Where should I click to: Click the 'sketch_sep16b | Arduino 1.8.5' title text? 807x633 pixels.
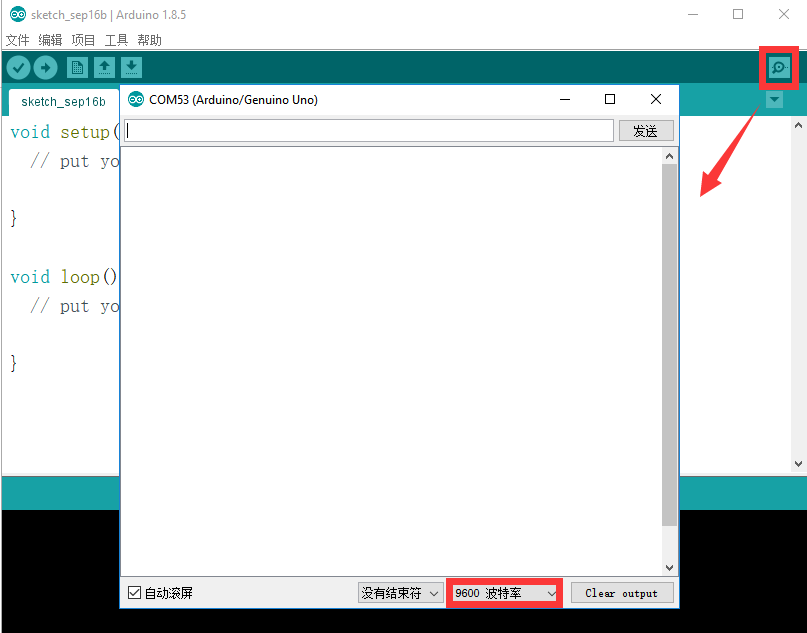click(109, 15)
